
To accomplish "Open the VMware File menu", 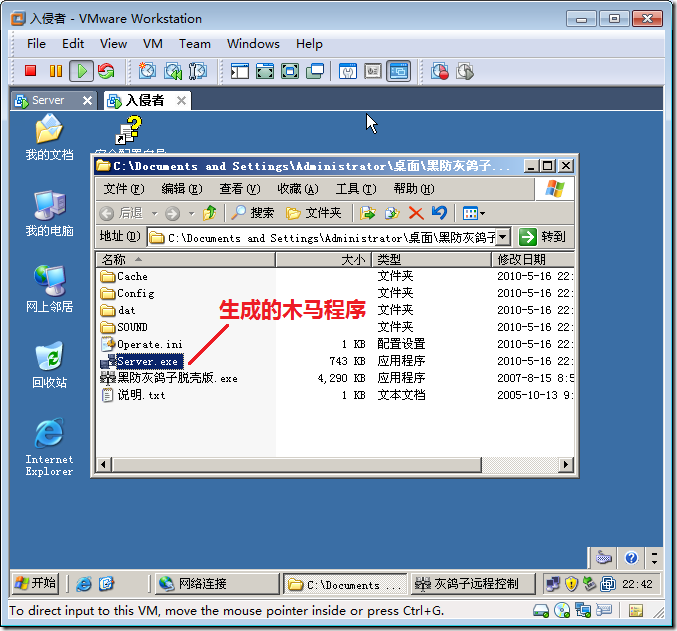I will pos(36,44).
